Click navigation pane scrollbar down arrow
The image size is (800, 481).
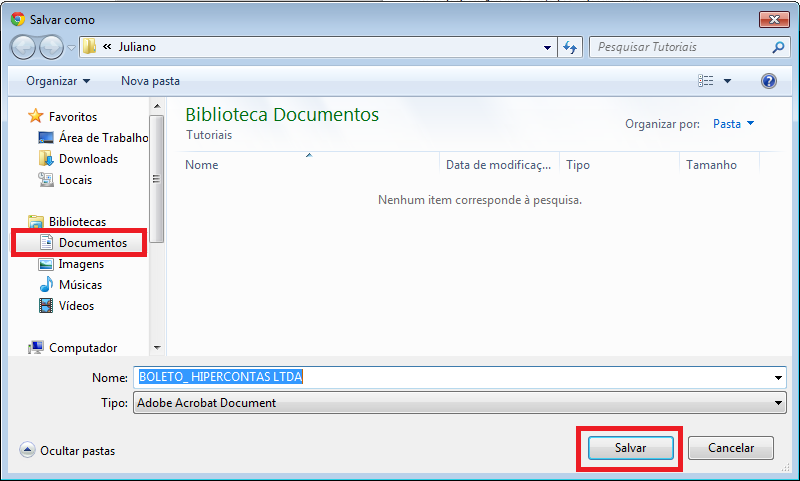(157, 348)
